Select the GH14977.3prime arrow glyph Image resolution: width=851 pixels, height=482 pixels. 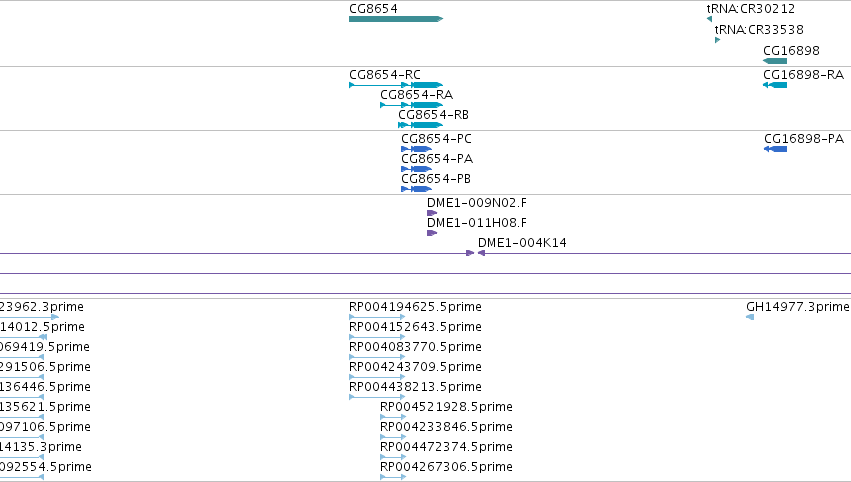[750, 317]
